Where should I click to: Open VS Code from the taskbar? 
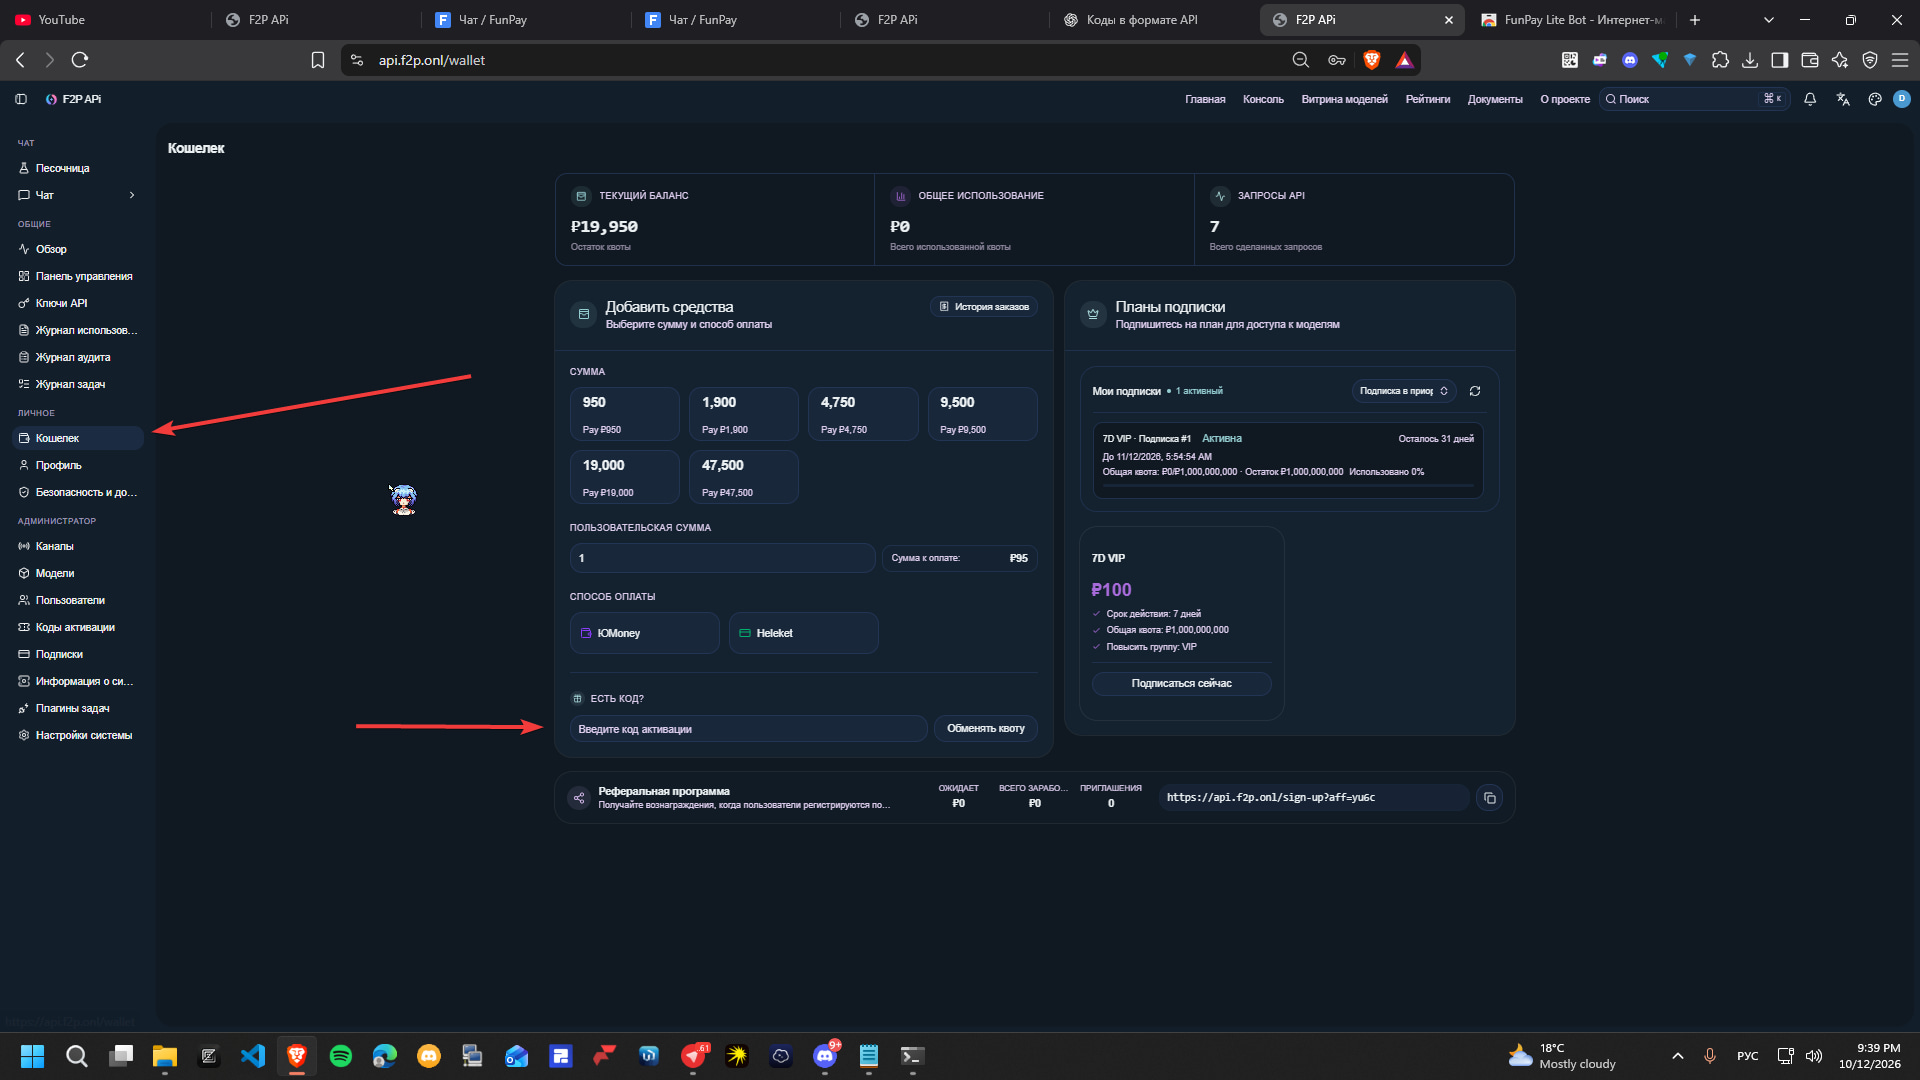pos(253,1056)
